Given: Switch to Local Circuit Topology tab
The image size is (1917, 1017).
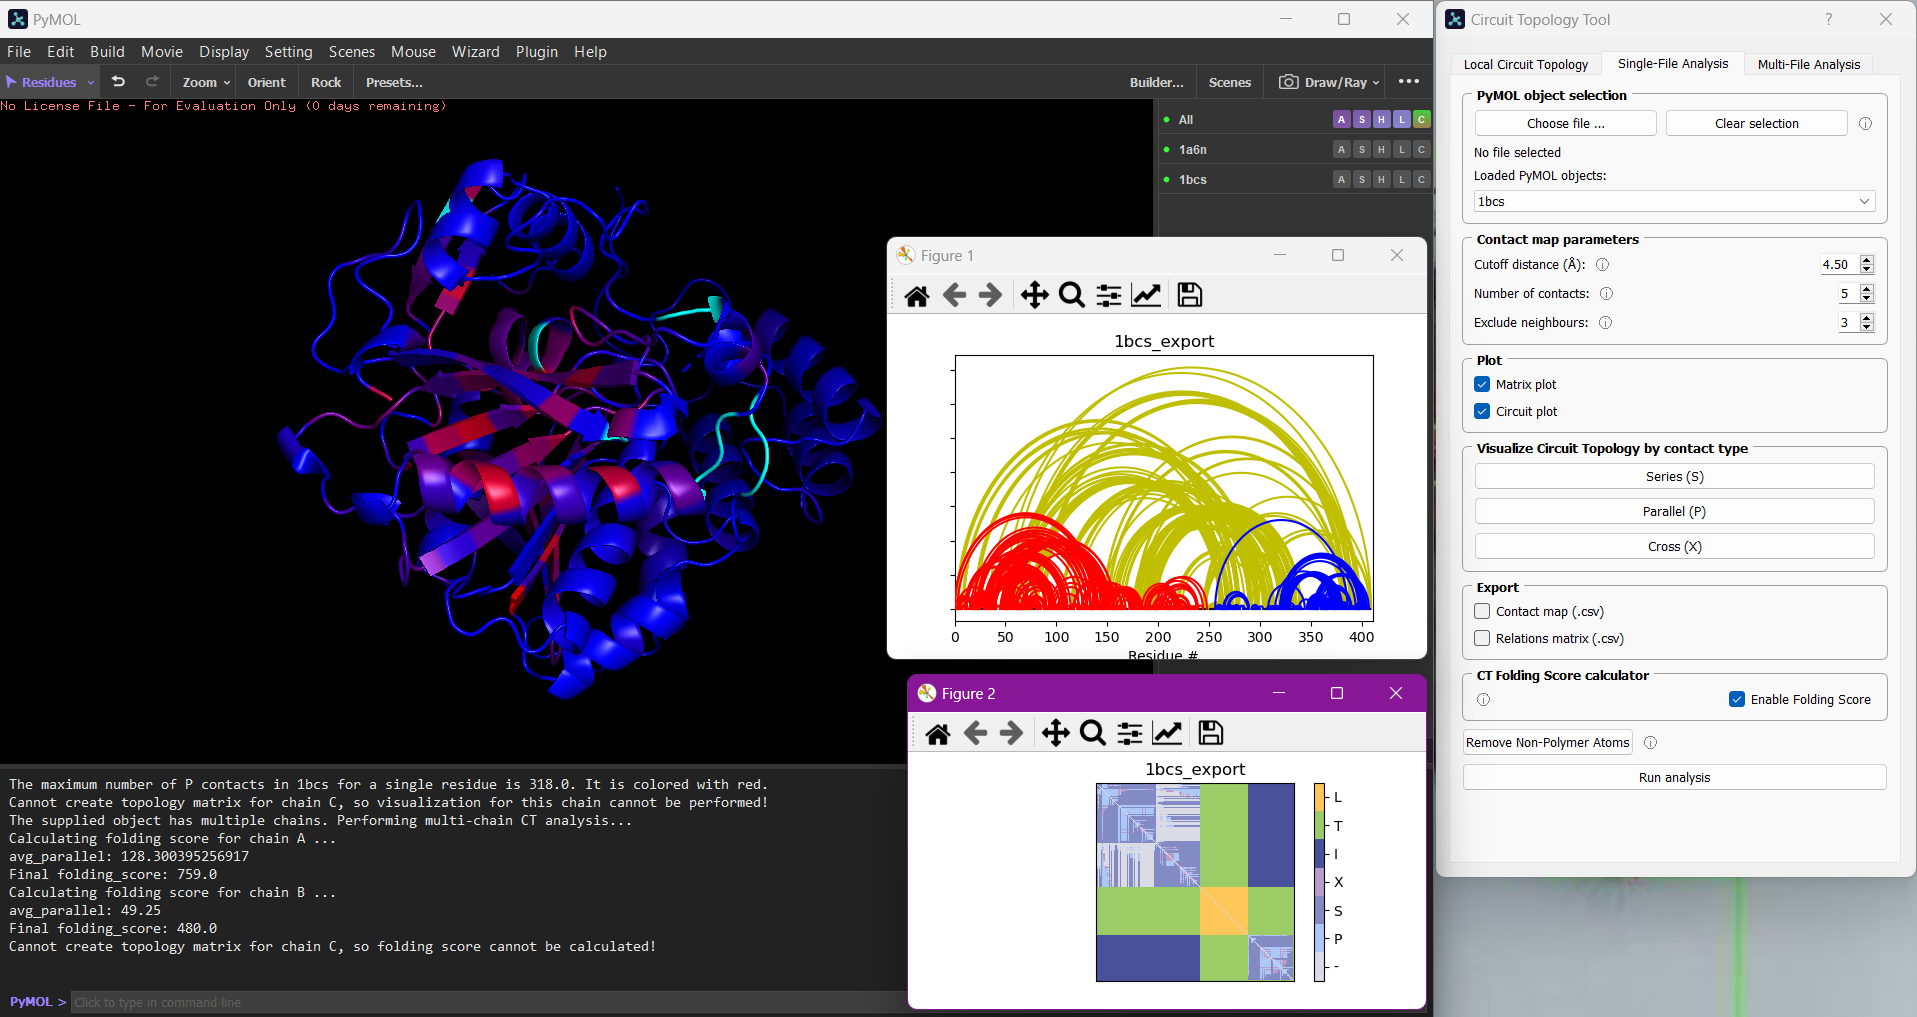Looking at the screenshot, I should tap(1525, 65).
